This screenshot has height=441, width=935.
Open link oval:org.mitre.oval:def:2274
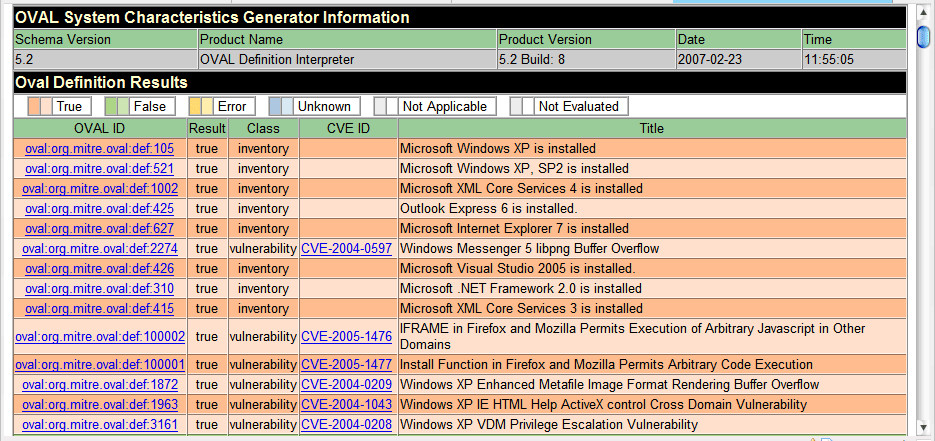point(100,249)
